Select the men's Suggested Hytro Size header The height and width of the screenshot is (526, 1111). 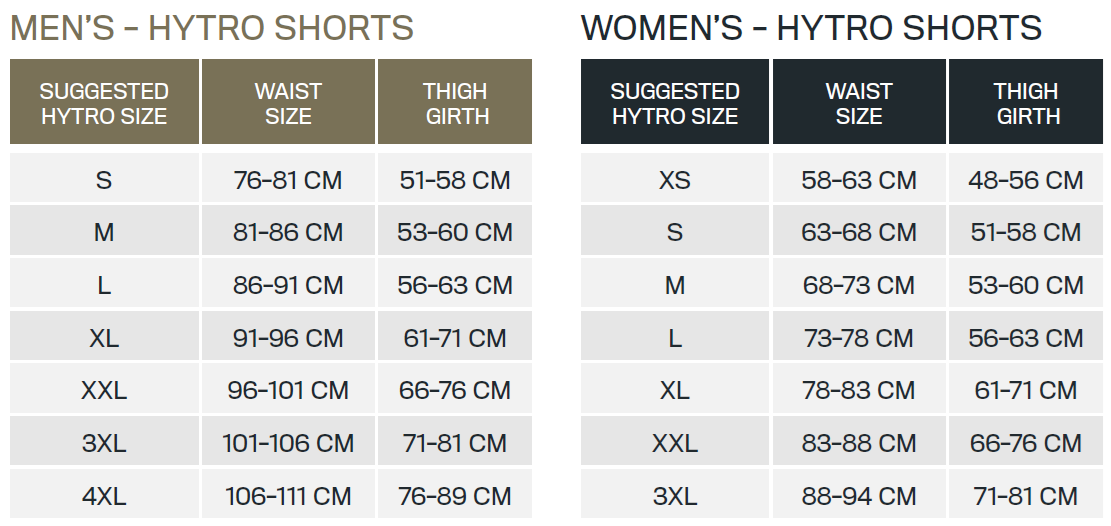(x=104, y=103)
